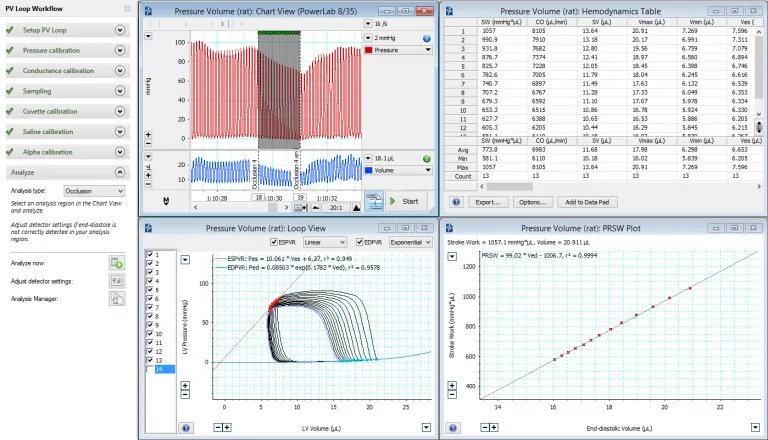Toggle the ESPVR checkbox
The height and width of the screenshot is (440, 768).
tap(274, 242)
